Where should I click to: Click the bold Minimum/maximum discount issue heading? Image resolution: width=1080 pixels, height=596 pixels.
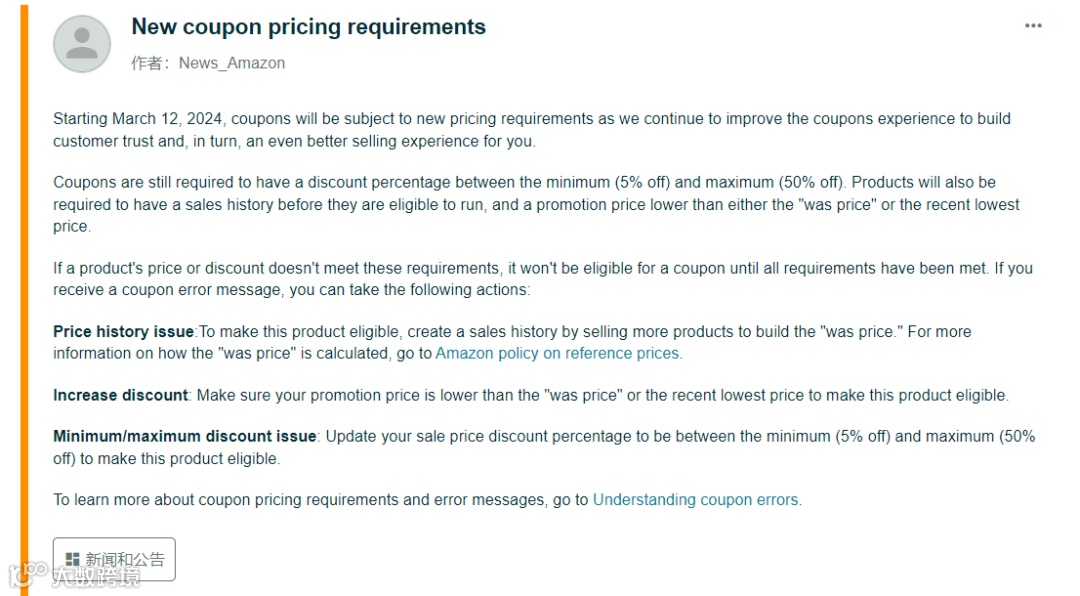pyautogui.click(x=185, y=436)
